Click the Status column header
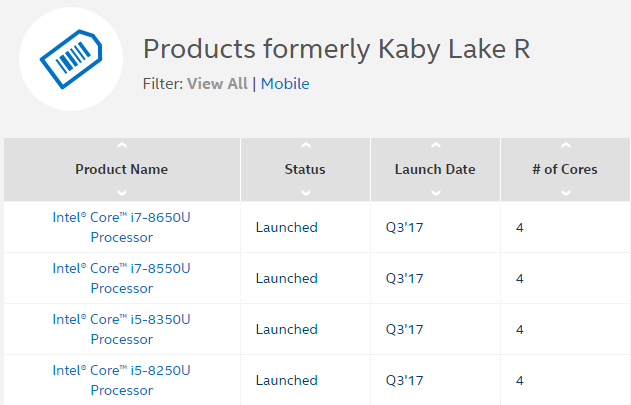 click(305, 169)
